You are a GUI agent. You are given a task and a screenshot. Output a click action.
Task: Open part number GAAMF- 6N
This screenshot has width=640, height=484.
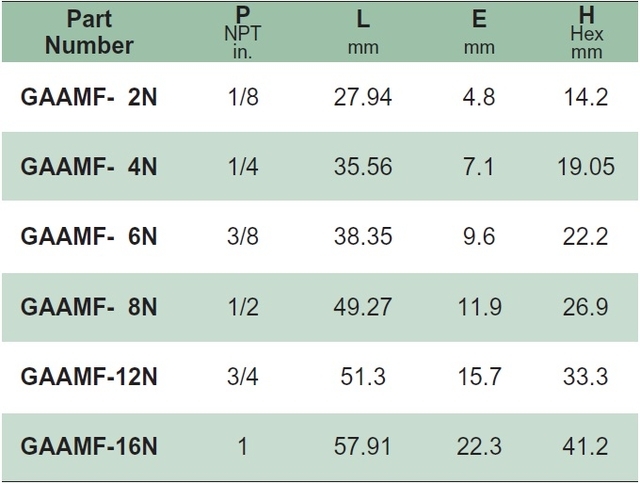(x=89, y=236)
